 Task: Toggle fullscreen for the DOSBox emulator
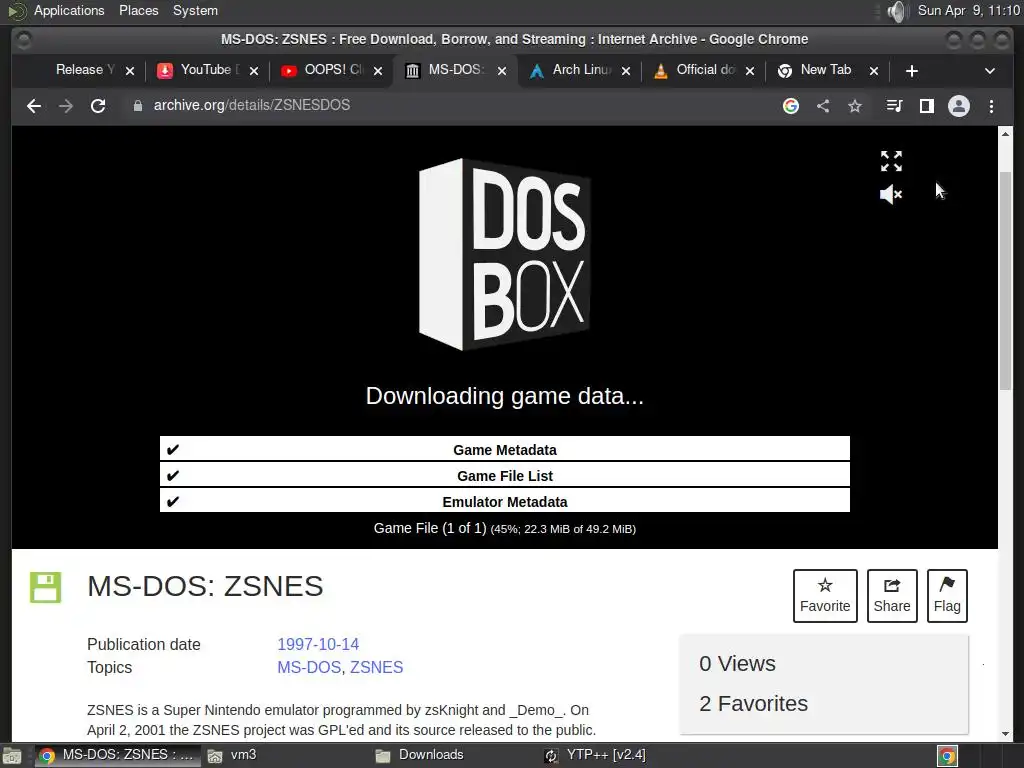click(891, 161)
